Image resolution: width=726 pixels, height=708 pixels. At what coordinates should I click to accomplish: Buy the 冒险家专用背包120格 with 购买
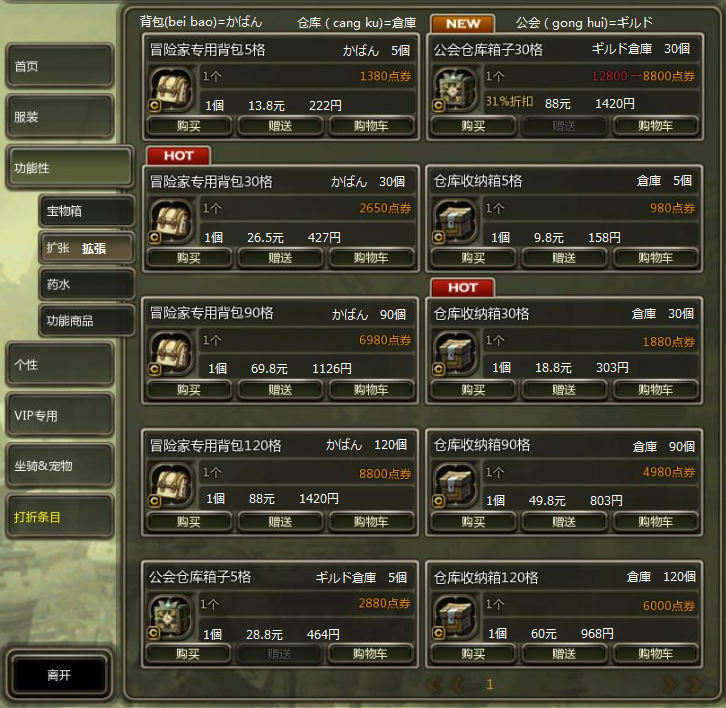tap(188, 522)
